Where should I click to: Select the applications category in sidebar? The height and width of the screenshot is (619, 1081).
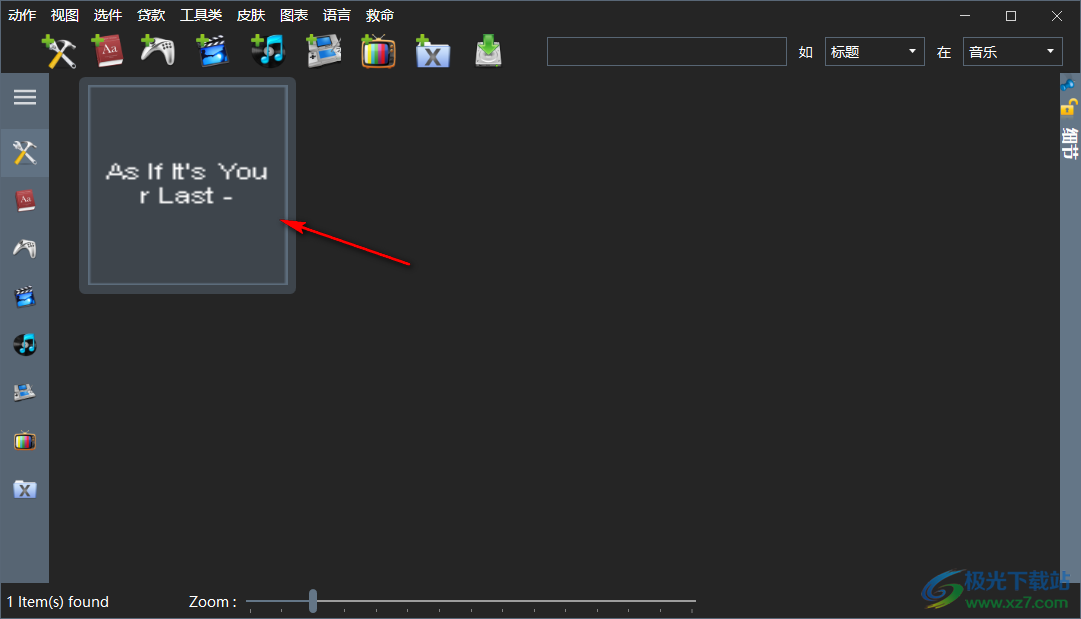(25, 153)
